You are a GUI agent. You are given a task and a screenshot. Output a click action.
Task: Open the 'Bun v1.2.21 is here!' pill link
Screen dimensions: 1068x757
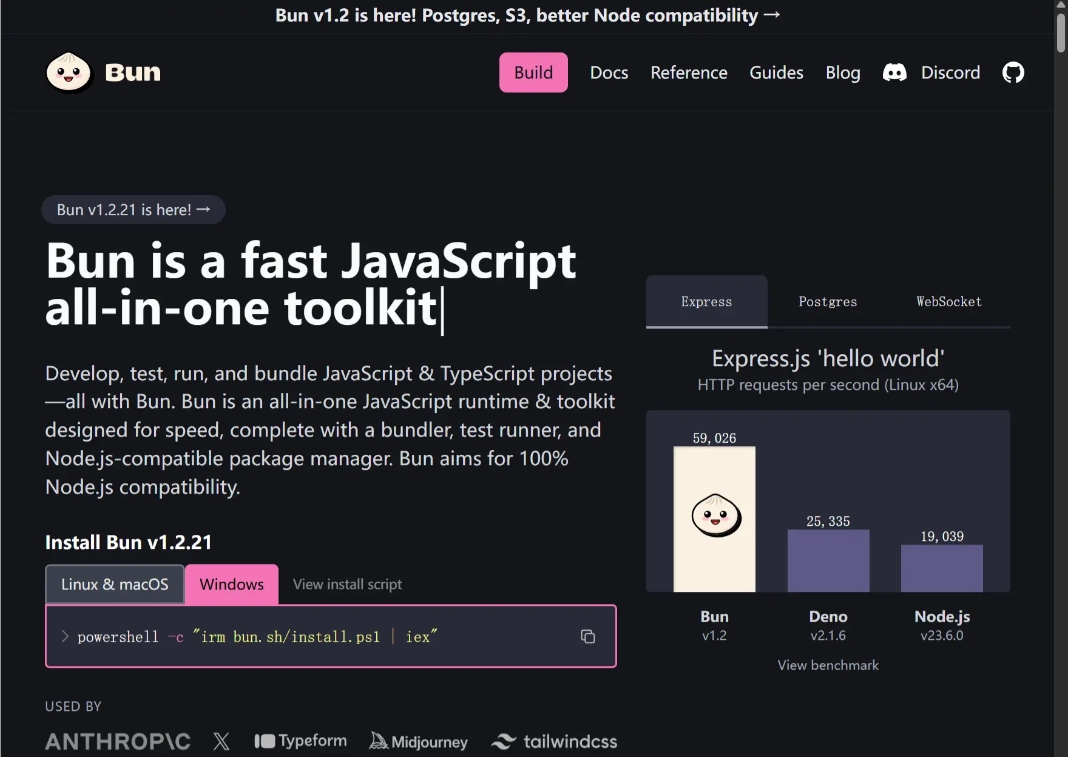click(x=134, y=210)
